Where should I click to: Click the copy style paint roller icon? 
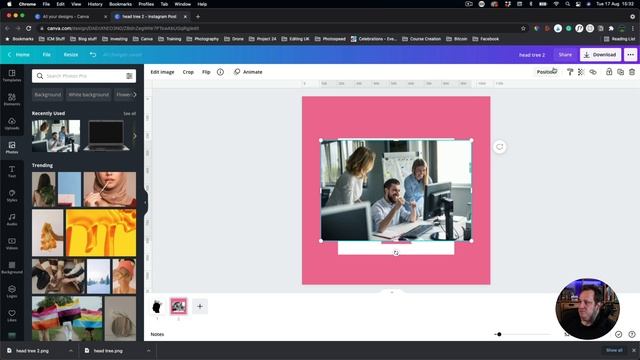pyautogui.click(x=570, y=72)
